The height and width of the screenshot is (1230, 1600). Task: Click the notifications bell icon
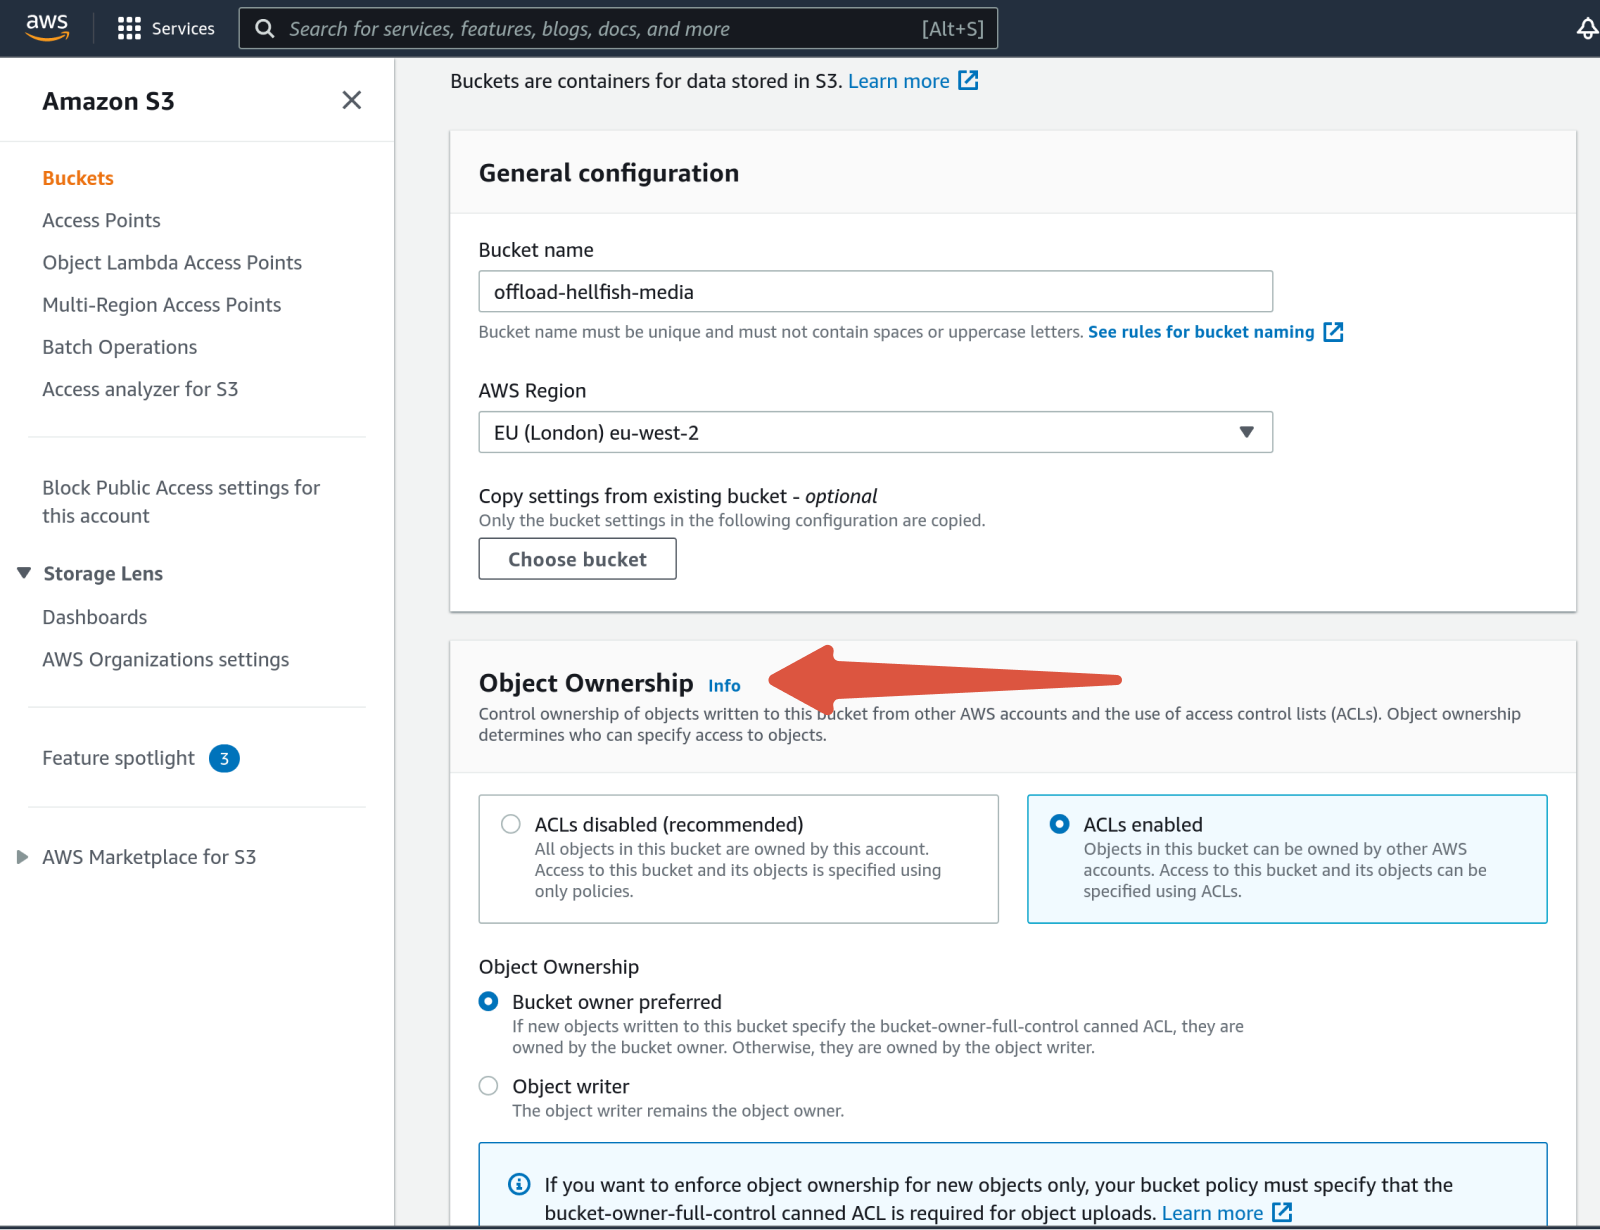click(1587, 28)
